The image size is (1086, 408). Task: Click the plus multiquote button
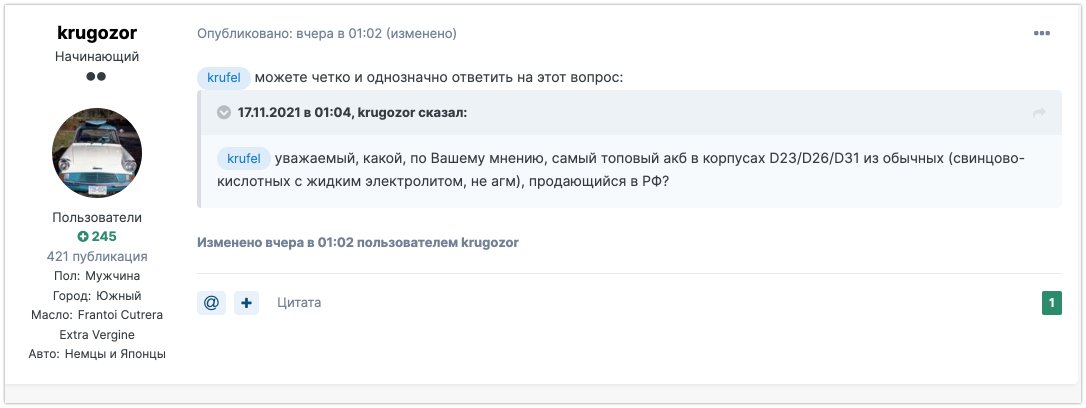tap(247, 303)
